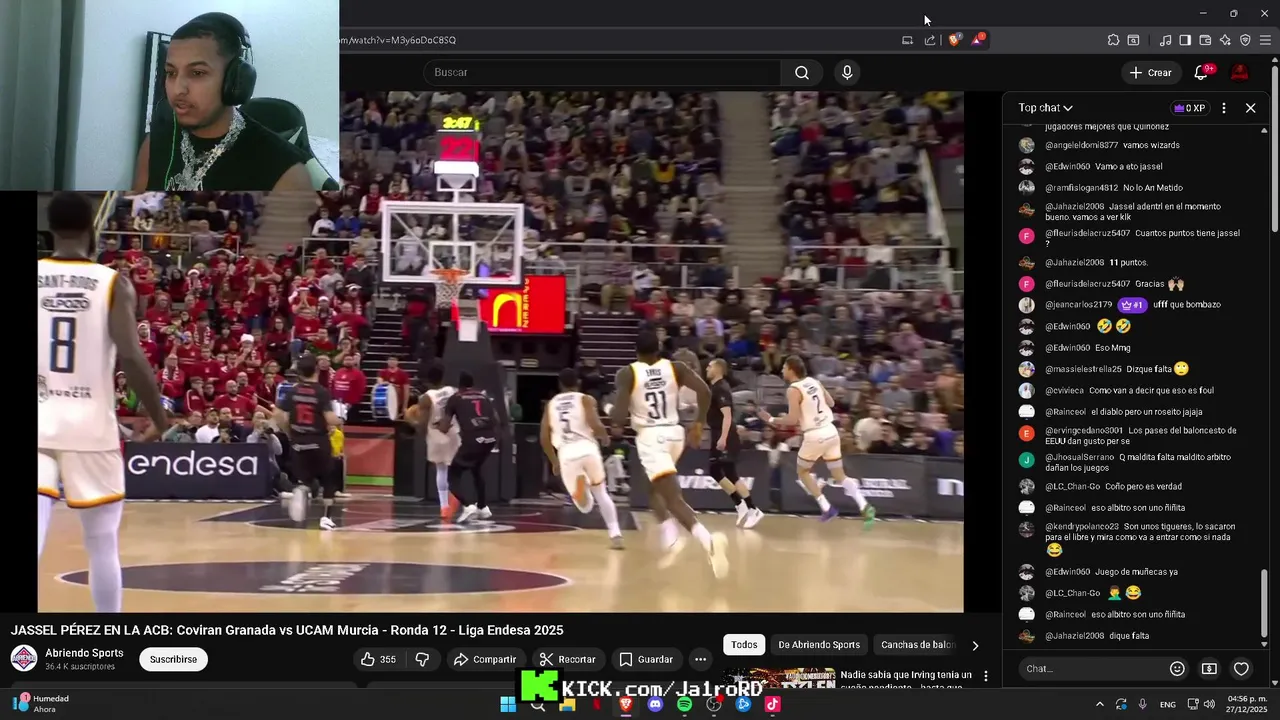The height and width of the screenshot is (720, 1280).
Task: Click user @Jahaziel2008 saying '11 puntos.'
Action: coord(1075,262)
